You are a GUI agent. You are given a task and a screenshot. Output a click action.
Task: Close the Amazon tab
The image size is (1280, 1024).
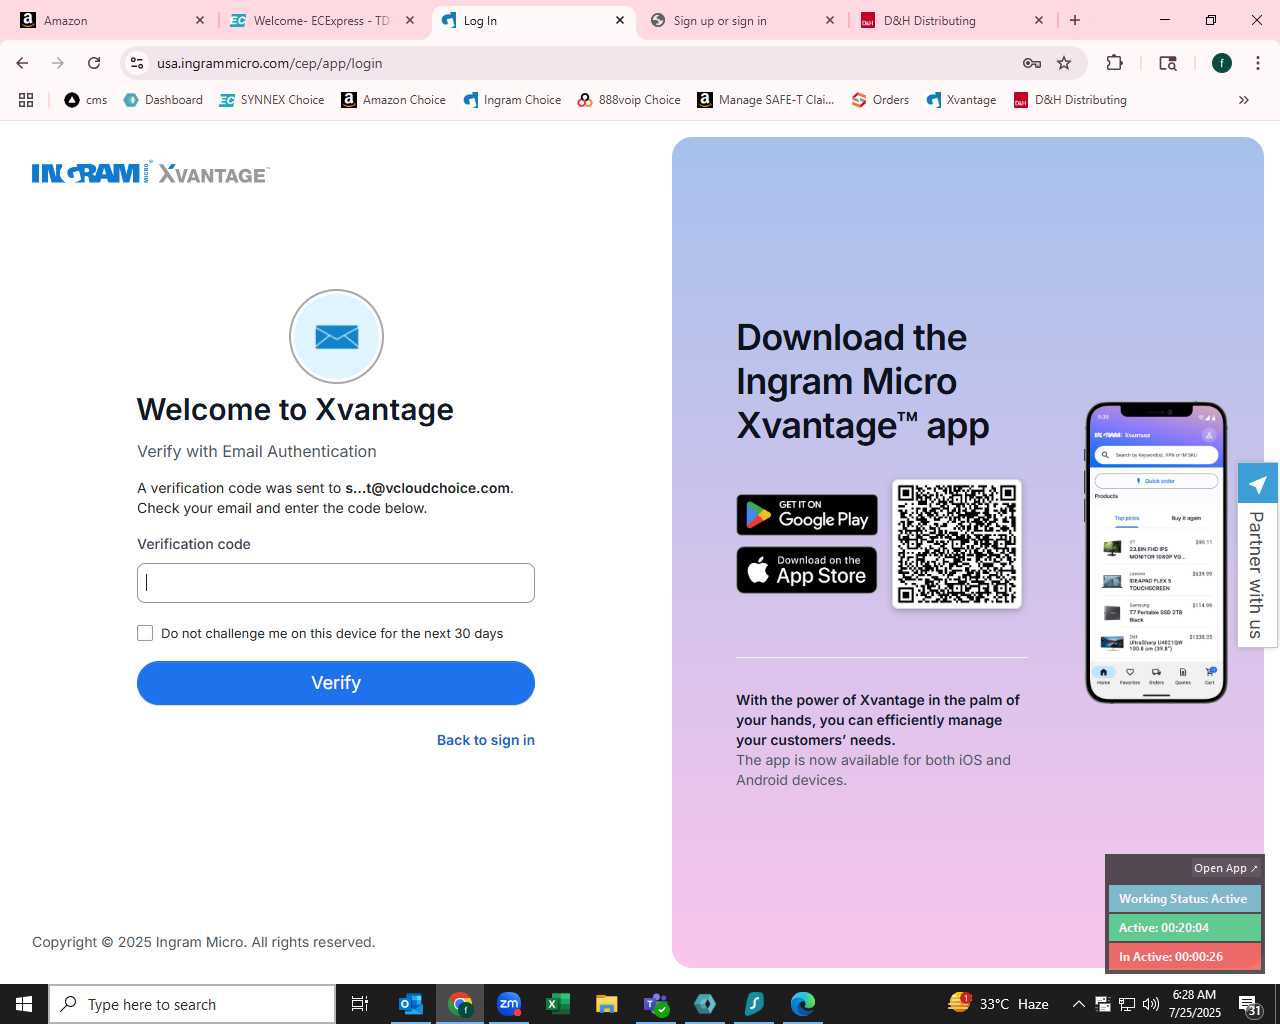pyautogui.click(x=200, y=20)
